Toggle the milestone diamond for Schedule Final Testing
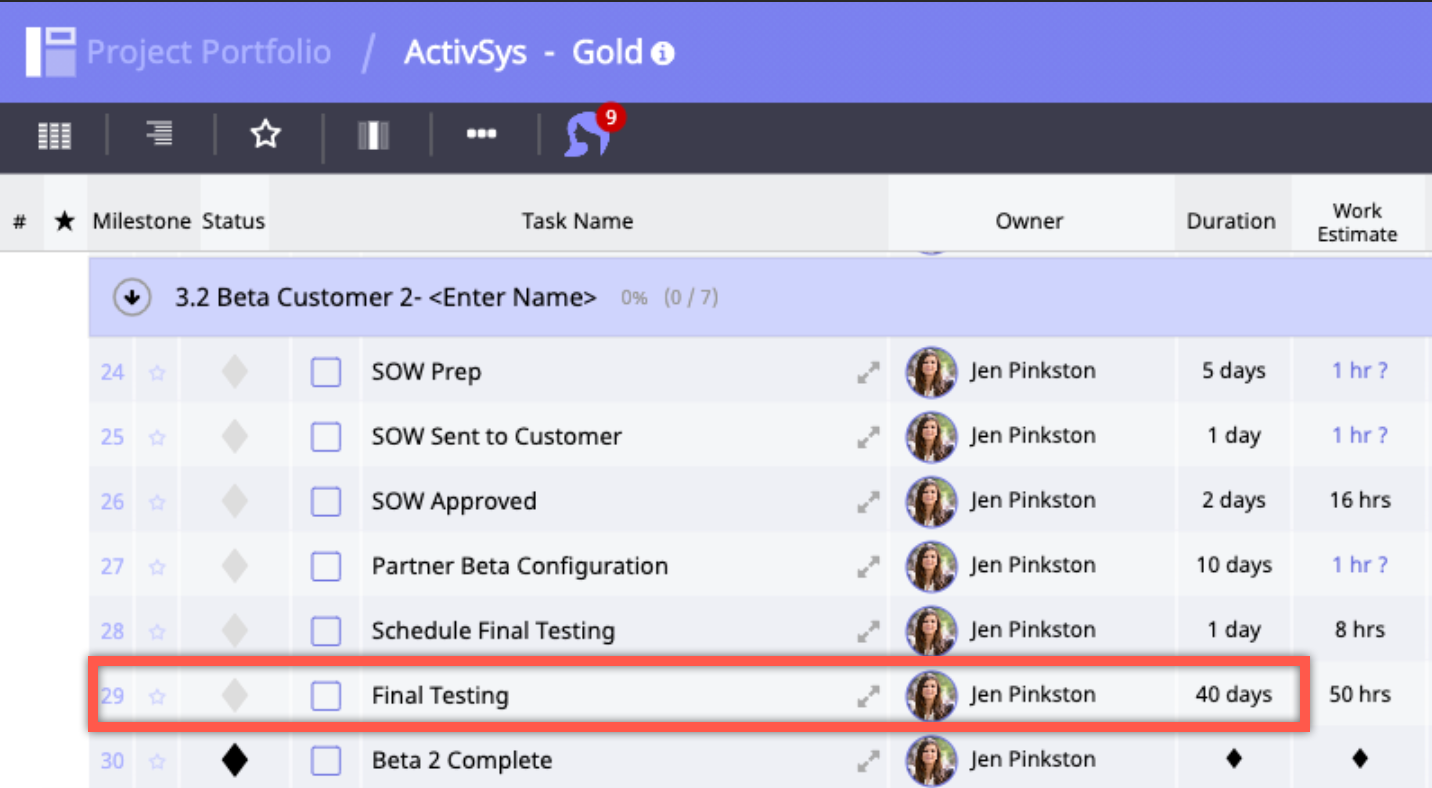 click(234, 631)
